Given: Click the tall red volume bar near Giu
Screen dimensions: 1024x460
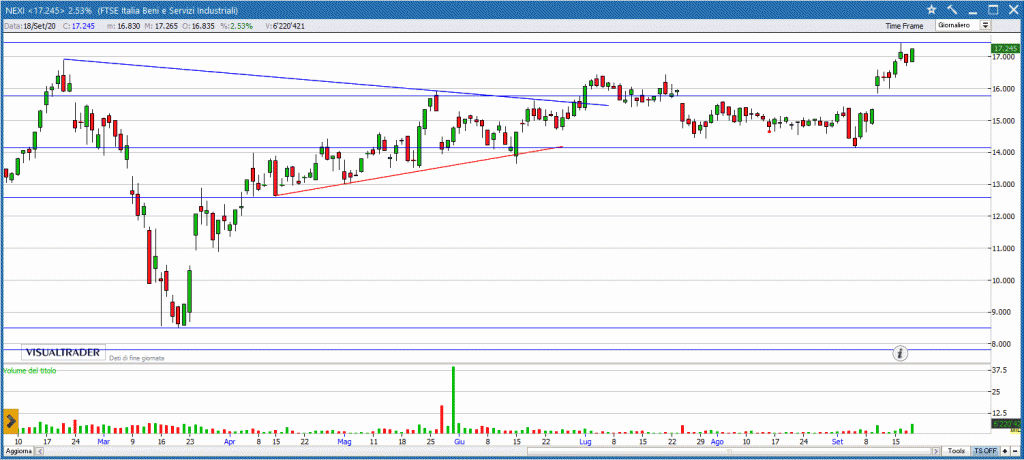Looking at the screenshot, I should click(442, 419).
